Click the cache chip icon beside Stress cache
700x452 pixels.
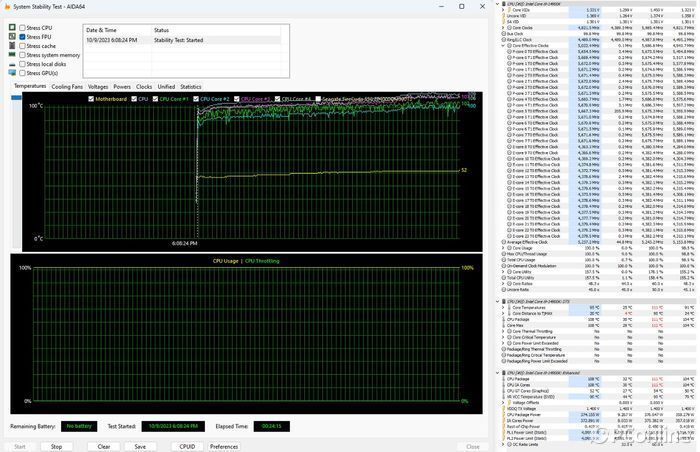point(12,46)
